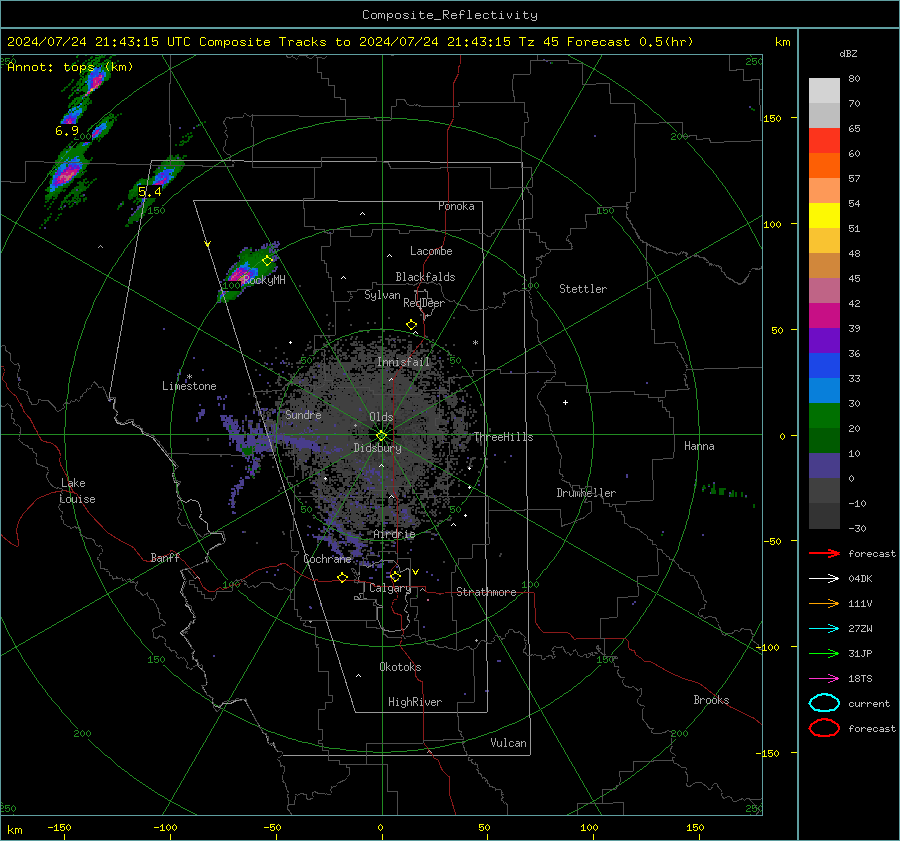This screenshot has height=841, width=900.
Task: Click the Vulcan city label
Action: 508,743
